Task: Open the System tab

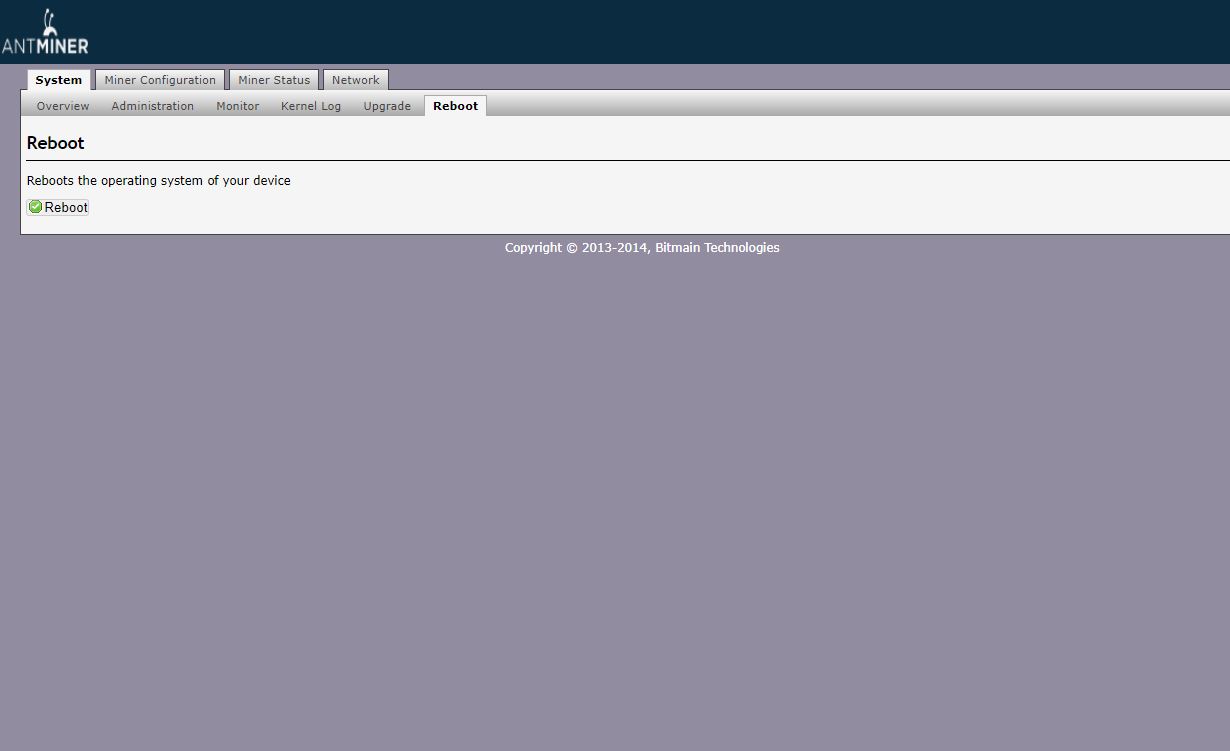Action: (59, 80)
